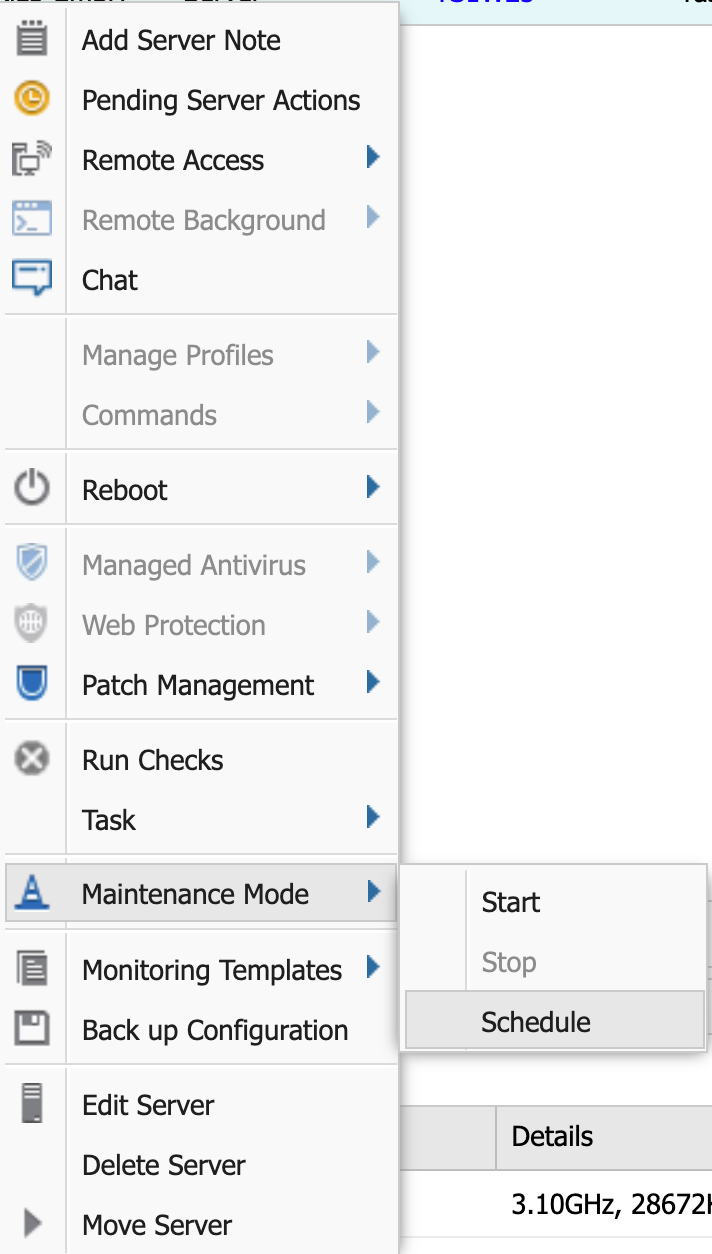Select the Delete Server menu entry
This screenshot has width=712, height=1254.
164,1165
